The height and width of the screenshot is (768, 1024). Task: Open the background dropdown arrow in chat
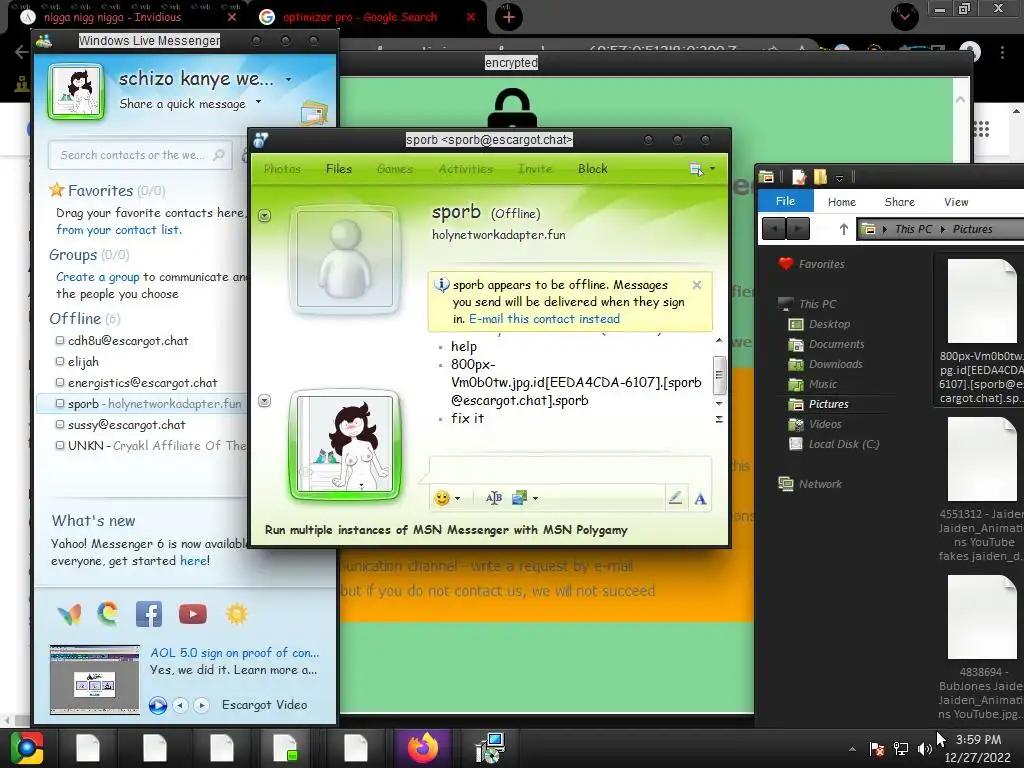tap(536, 499)
